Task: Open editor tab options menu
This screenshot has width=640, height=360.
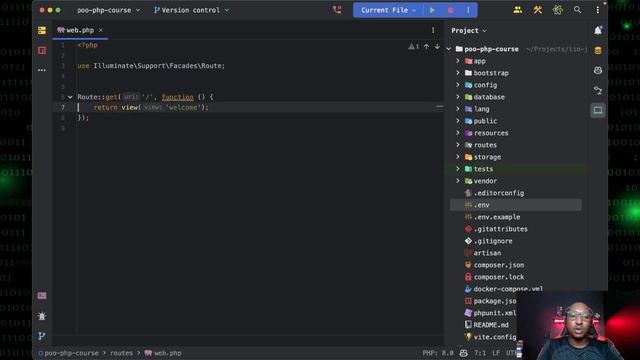Action: tap(433, 30)
